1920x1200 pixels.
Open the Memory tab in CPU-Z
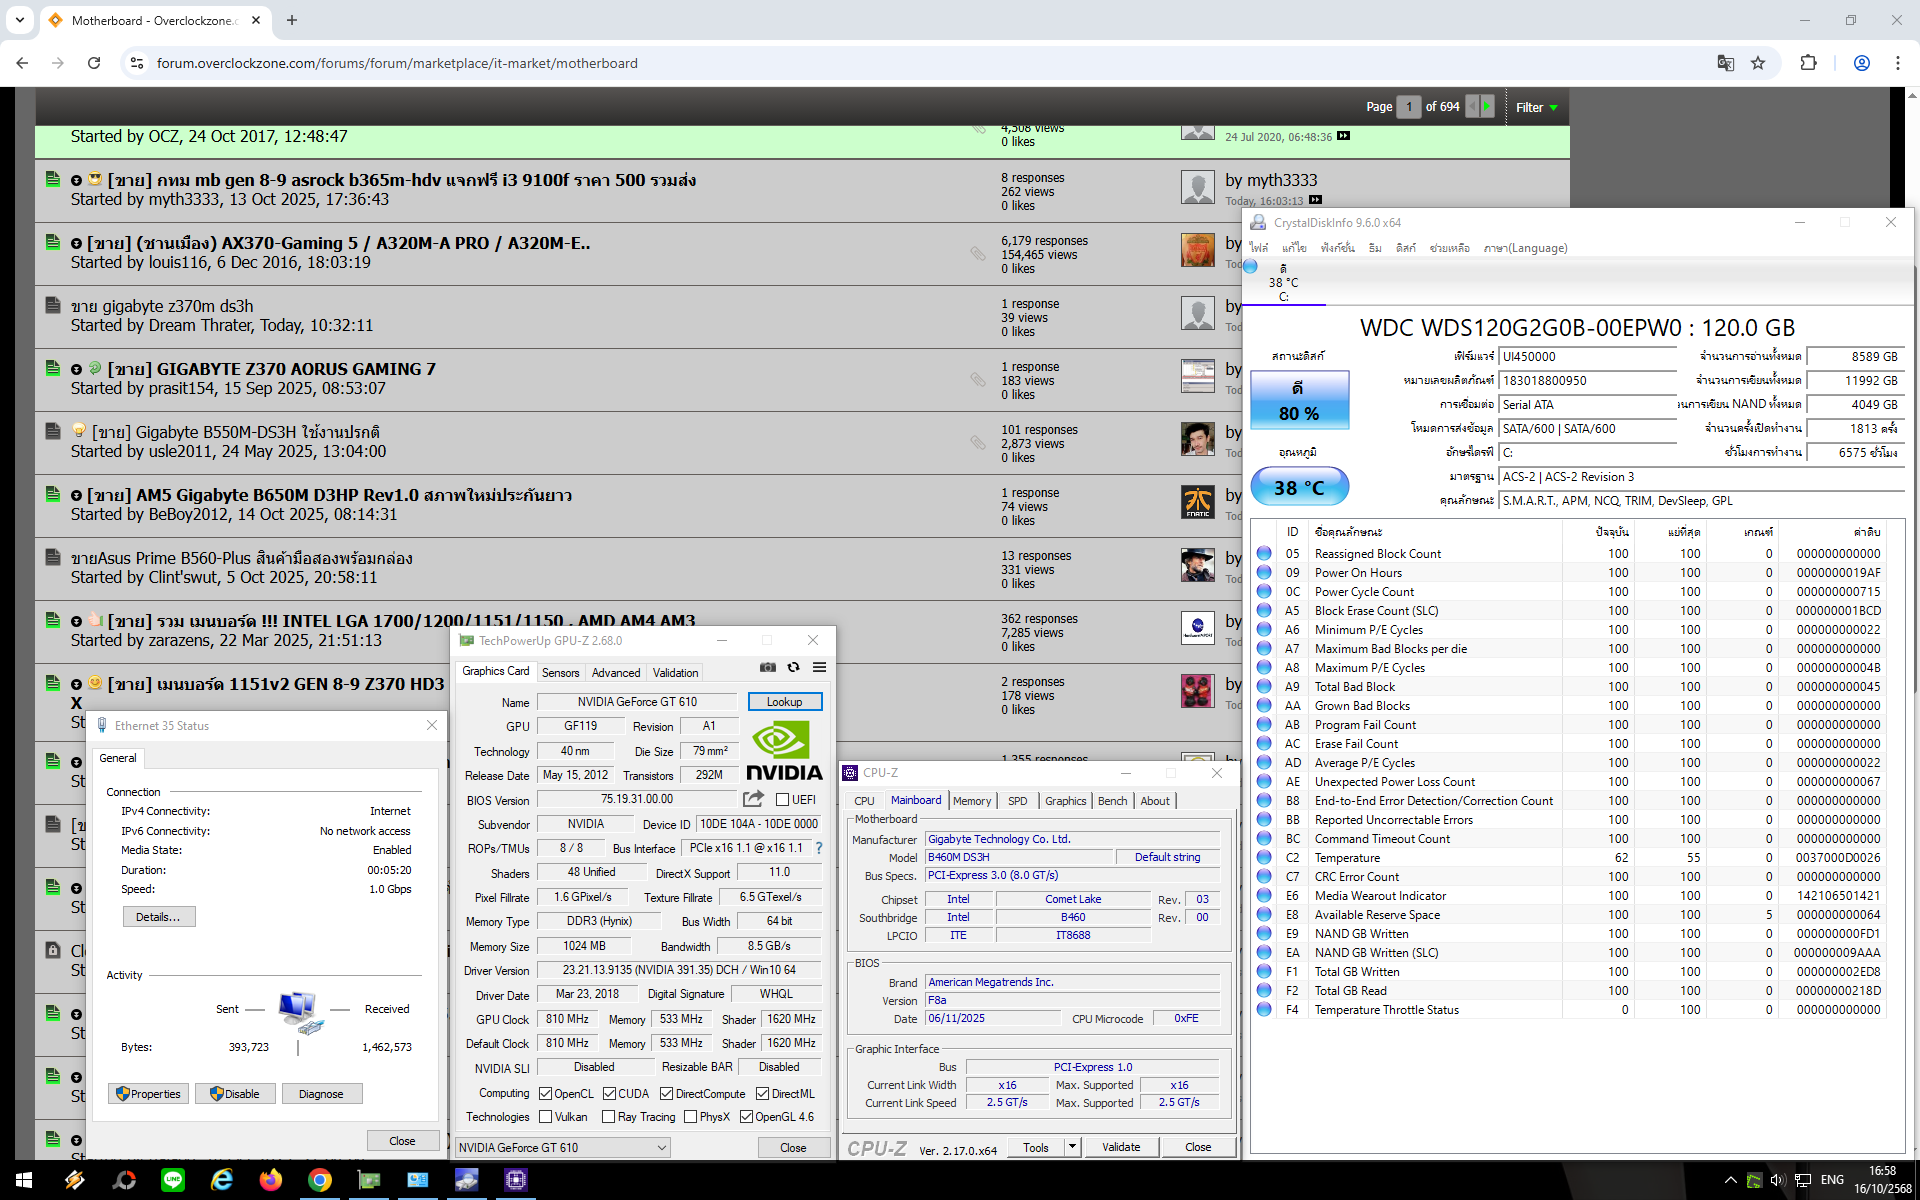coord(971,801)
